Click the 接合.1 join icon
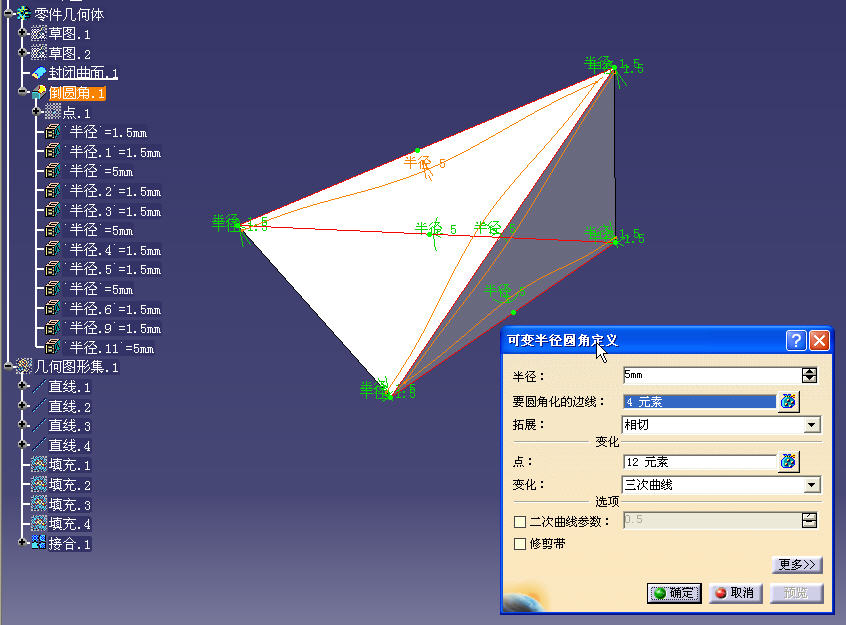Screen dimensions: 846x625 tap(39, 543)
